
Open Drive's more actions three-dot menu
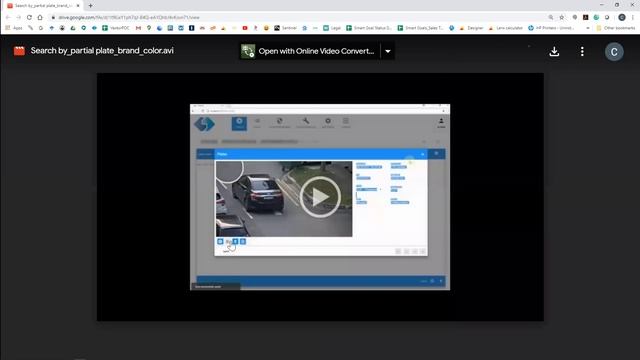(582, 51)
